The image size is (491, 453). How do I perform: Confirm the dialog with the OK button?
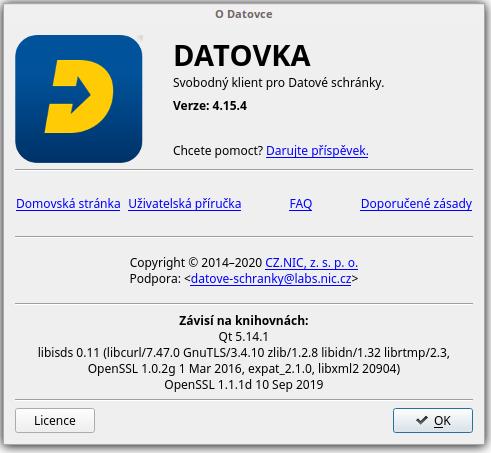(x=433, y=420)
